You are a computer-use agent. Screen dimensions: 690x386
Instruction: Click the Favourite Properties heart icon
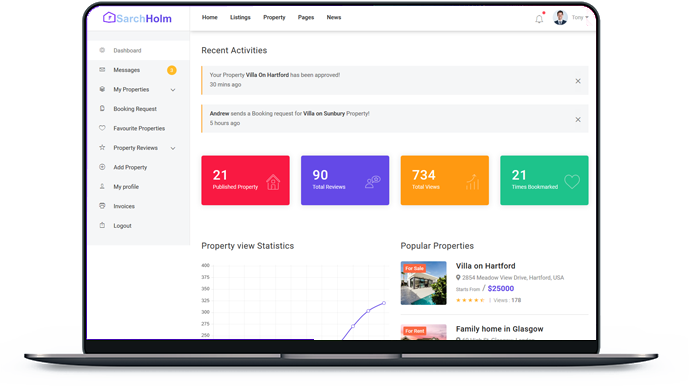point(102,128)
